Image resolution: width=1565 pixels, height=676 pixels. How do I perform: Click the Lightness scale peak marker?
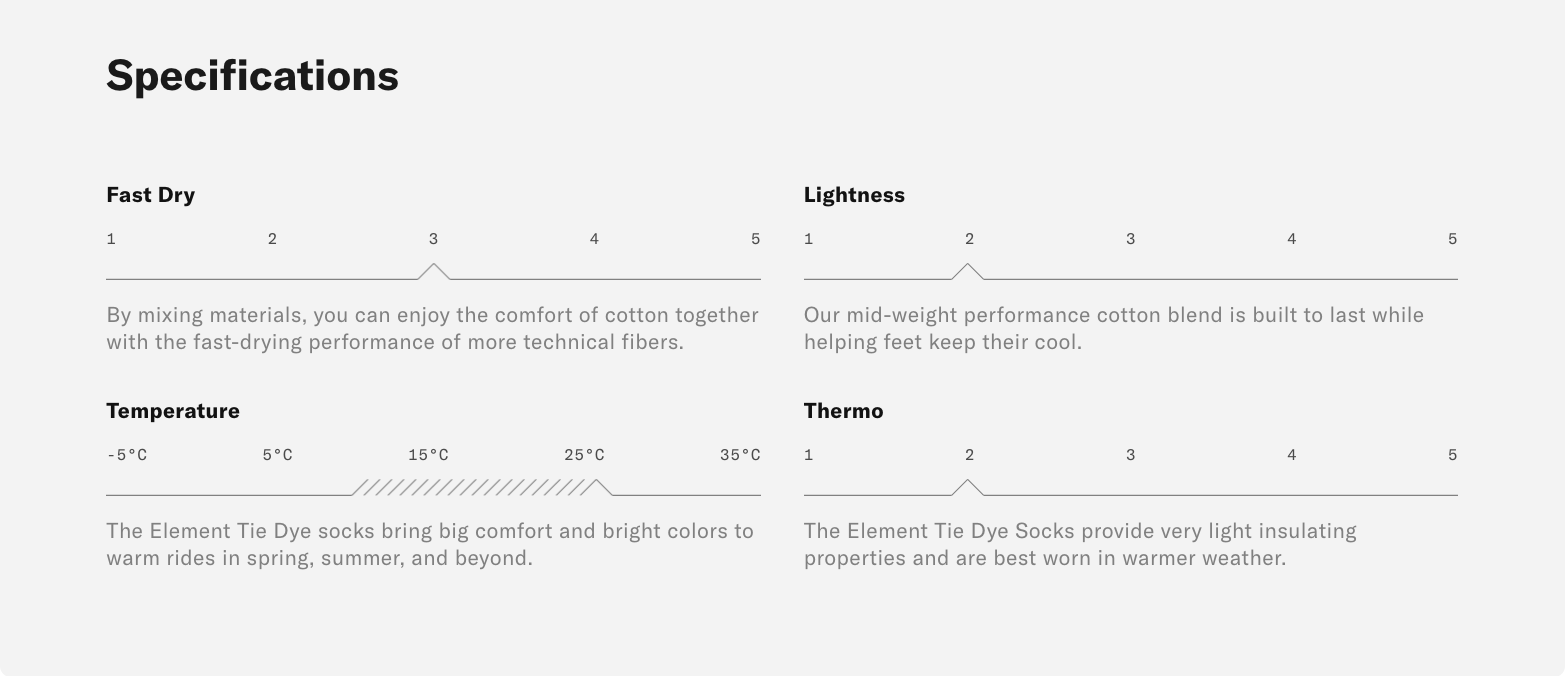coord(968,271)
